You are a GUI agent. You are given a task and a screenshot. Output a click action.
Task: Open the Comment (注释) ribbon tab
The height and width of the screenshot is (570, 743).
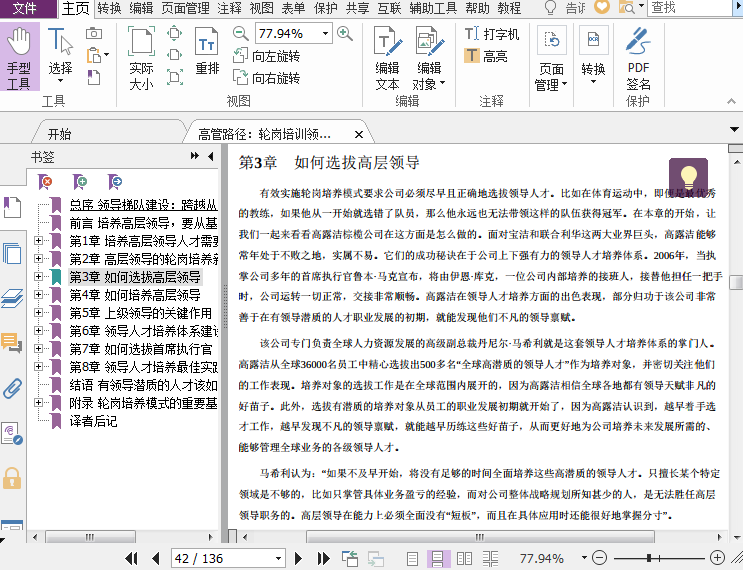tap(229, 8)
